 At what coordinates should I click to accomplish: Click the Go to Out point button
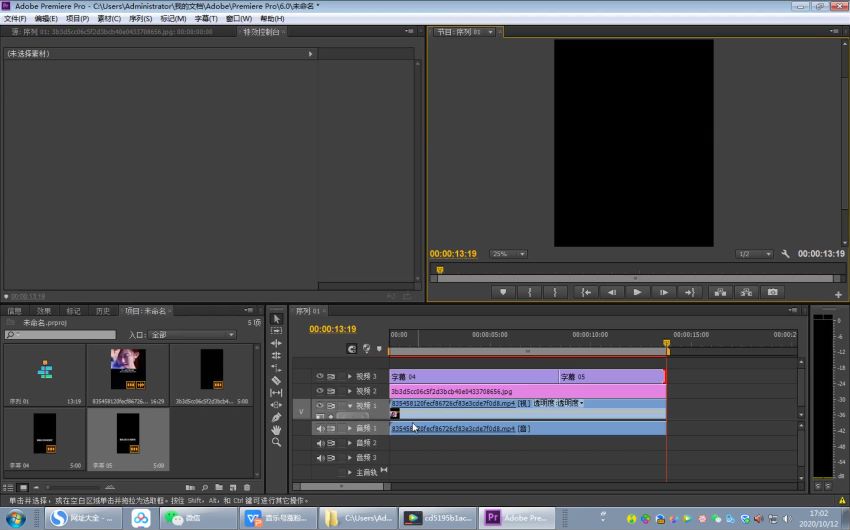pyautogui.click(x=690, y=292)
